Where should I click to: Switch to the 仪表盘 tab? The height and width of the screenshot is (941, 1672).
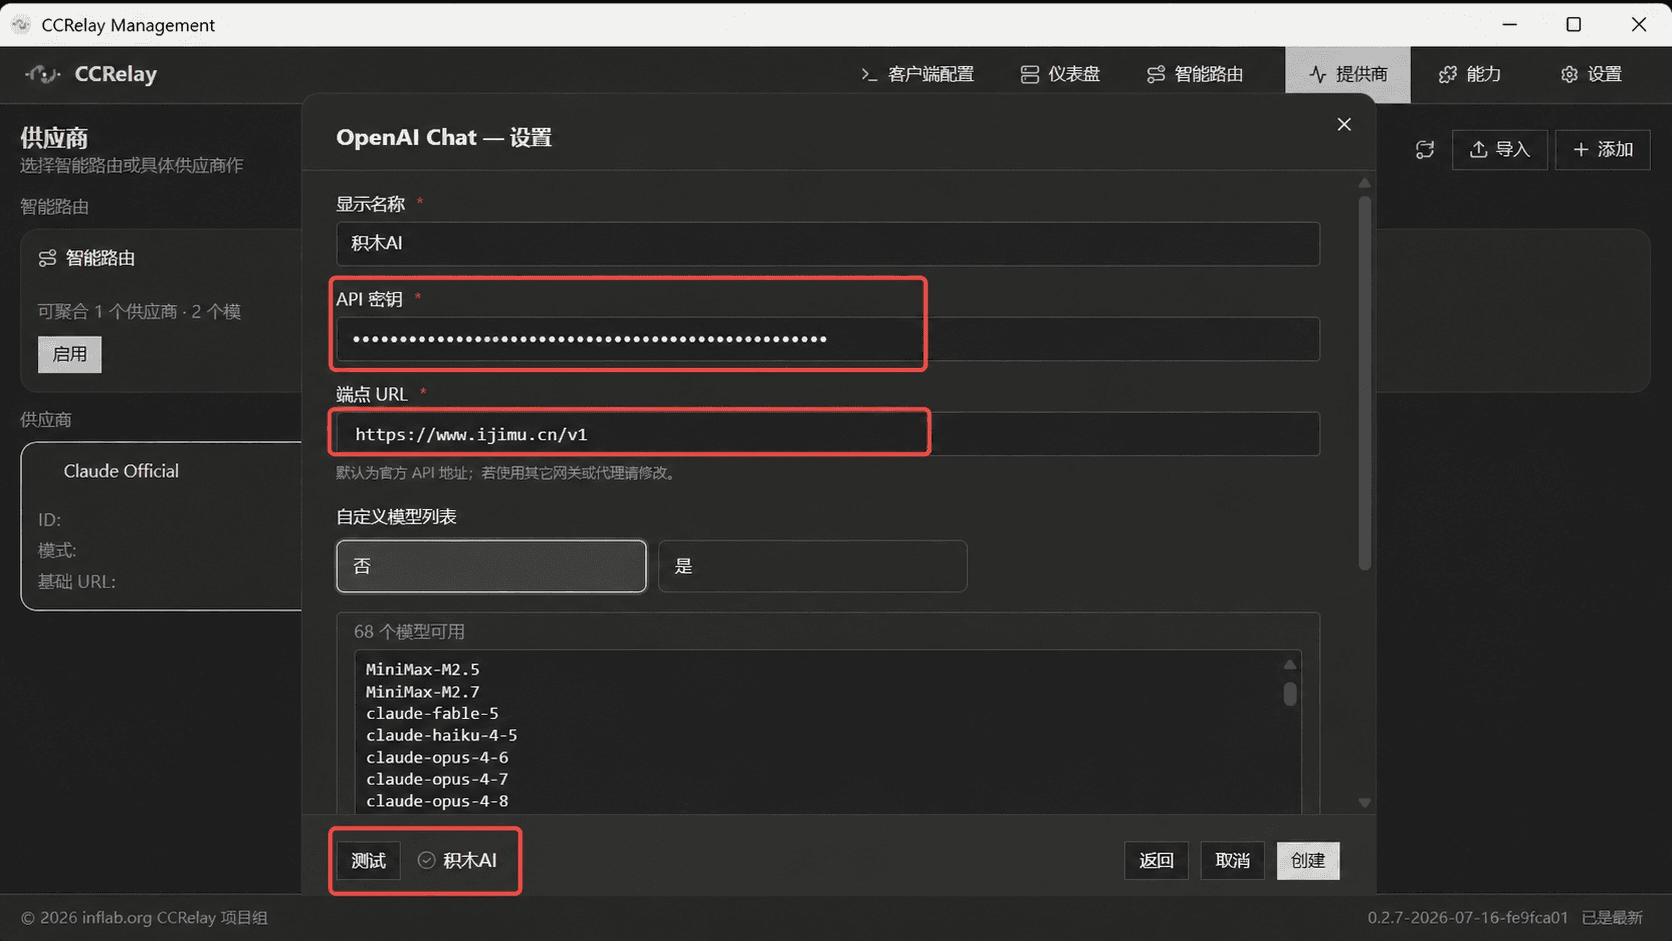point(1060,74)
